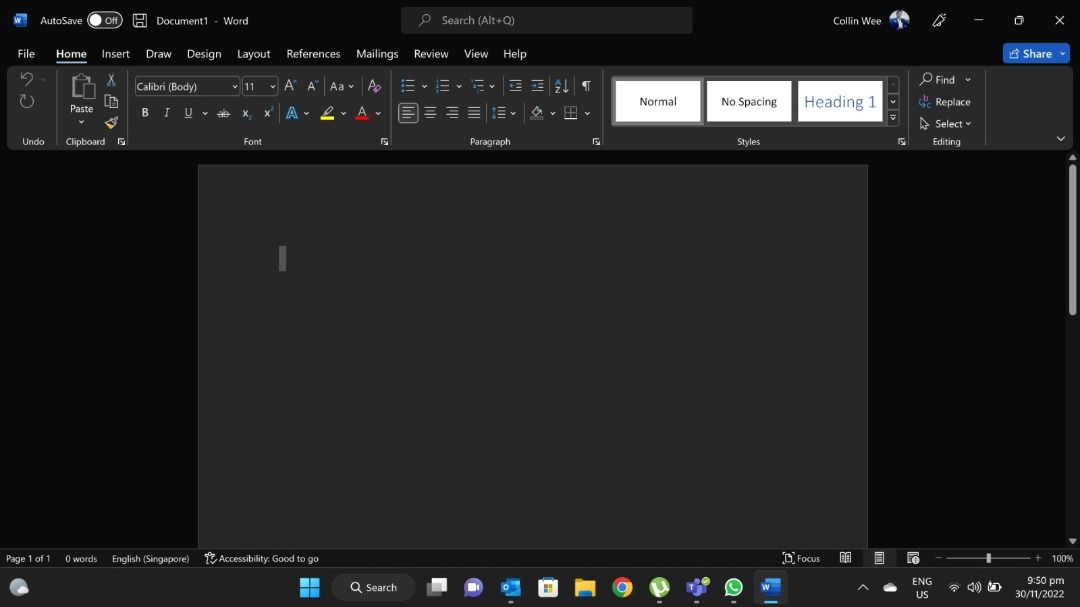
Task: Open Google Chrome from taskbar
Action: coord(622,587)
